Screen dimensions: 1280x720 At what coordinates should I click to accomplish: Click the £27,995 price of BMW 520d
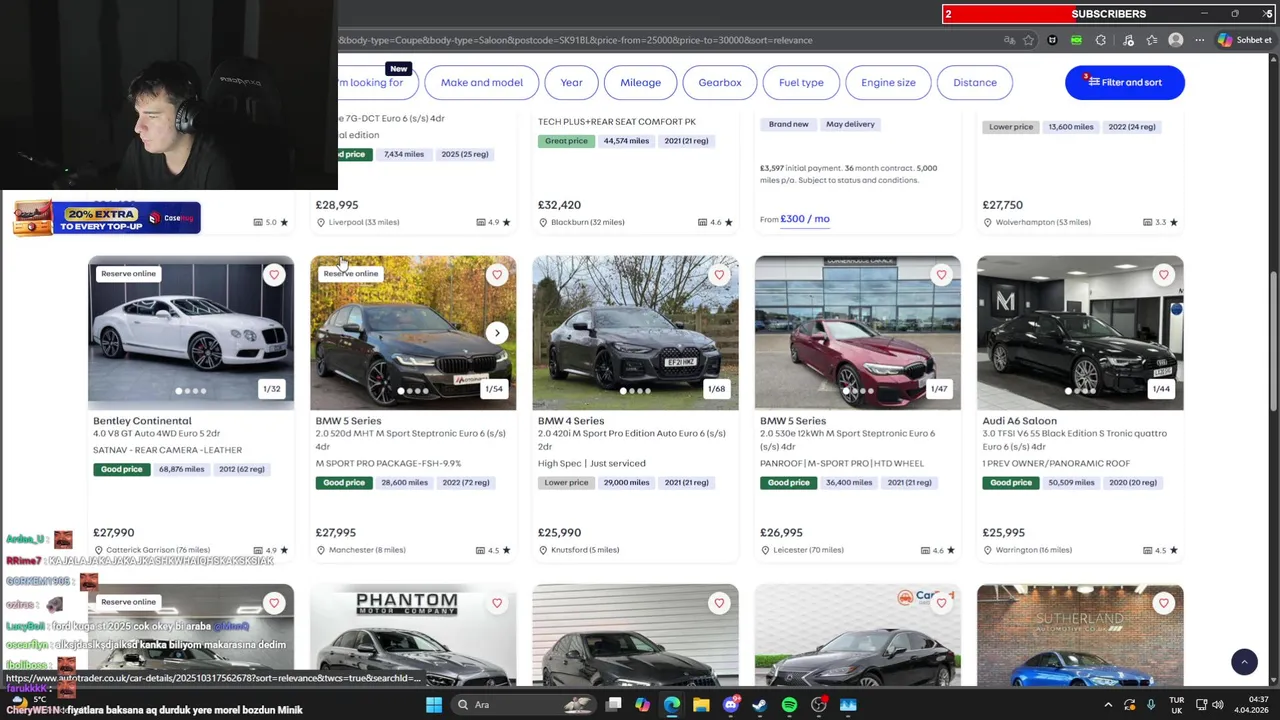point(336,533)
